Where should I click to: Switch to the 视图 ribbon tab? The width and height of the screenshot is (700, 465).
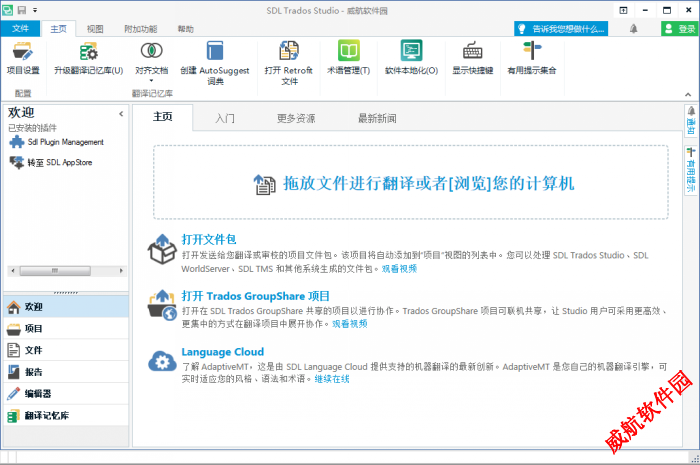coord(95,29)
